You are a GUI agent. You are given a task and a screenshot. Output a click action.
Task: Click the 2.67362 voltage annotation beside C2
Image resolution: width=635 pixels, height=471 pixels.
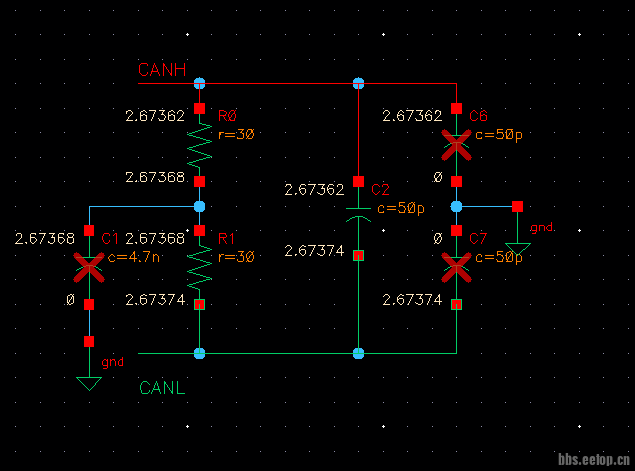point(314,189)
